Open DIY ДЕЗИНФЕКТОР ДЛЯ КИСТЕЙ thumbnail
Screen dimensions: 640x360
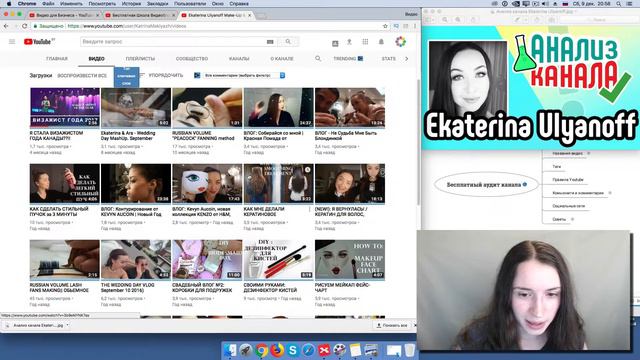[x=278, y=259]
